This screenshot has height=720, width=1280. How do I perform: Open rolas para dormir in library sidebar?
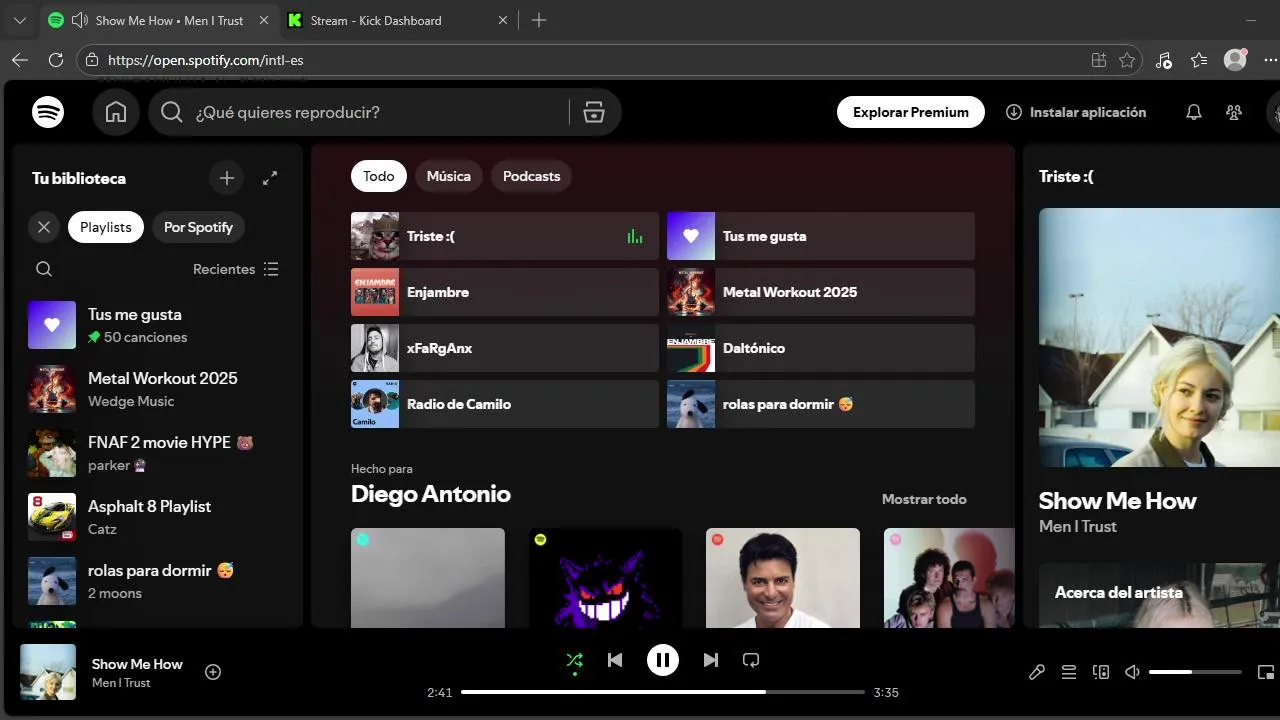(157, 581)
